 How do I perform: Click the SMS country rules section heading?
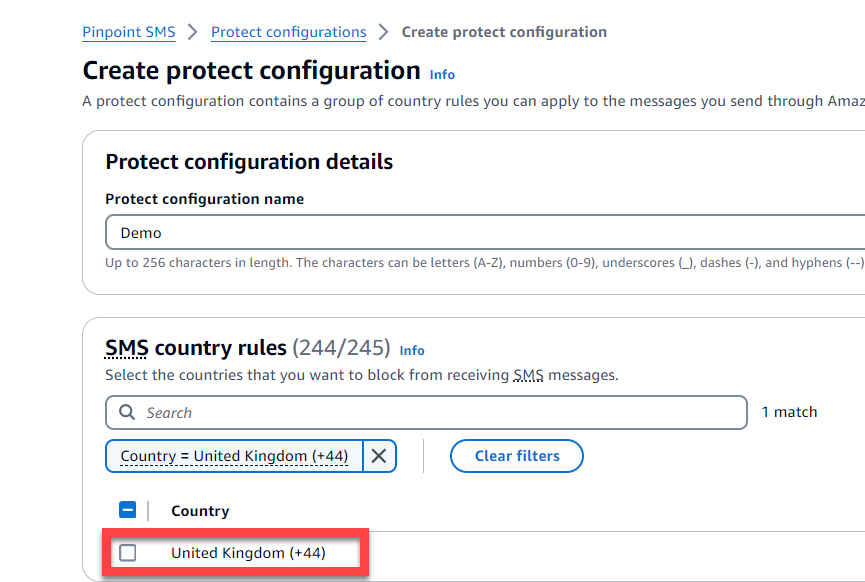click(x=222, y=347)
